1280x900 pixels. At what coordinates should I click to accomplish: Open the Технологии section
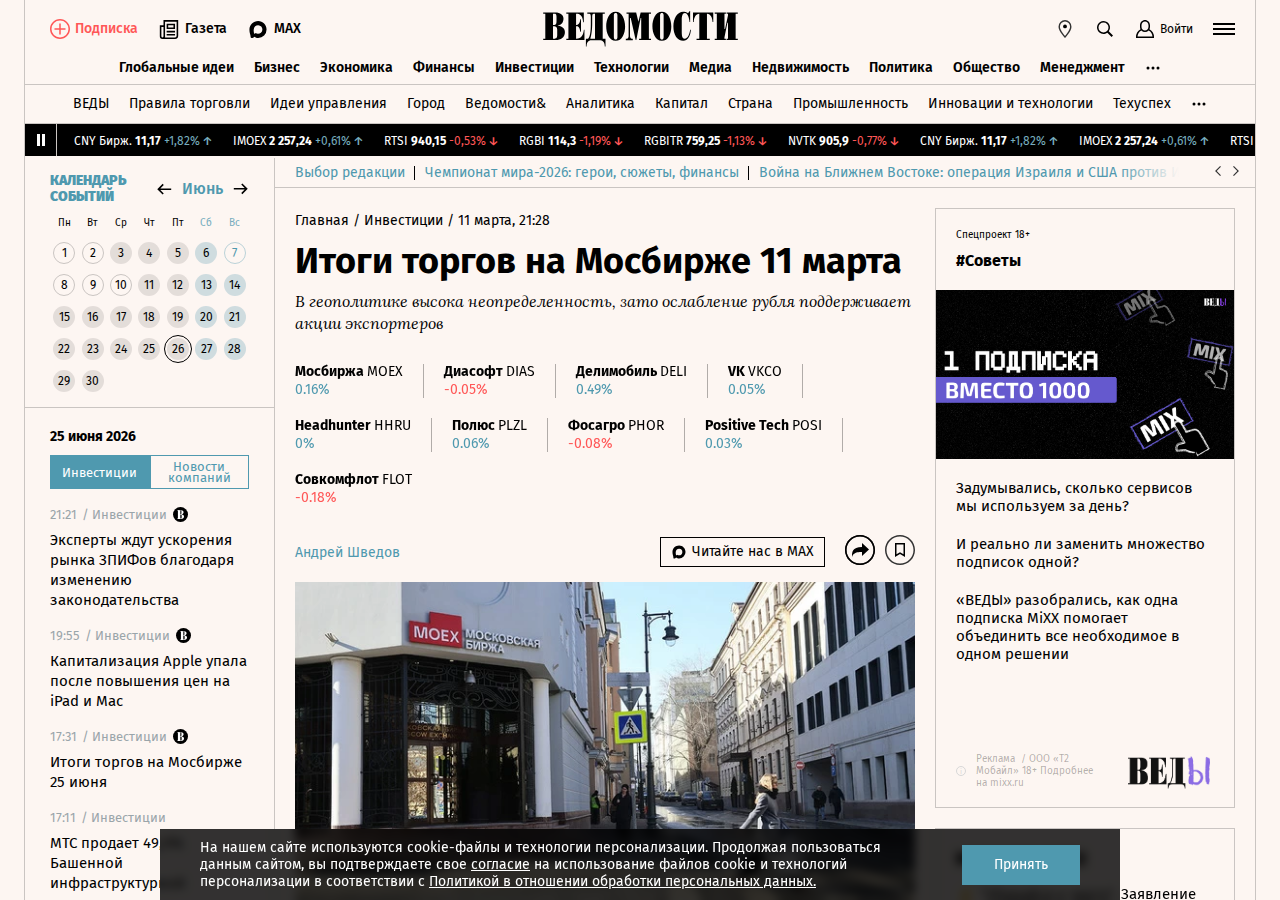(x=631, y=68)
